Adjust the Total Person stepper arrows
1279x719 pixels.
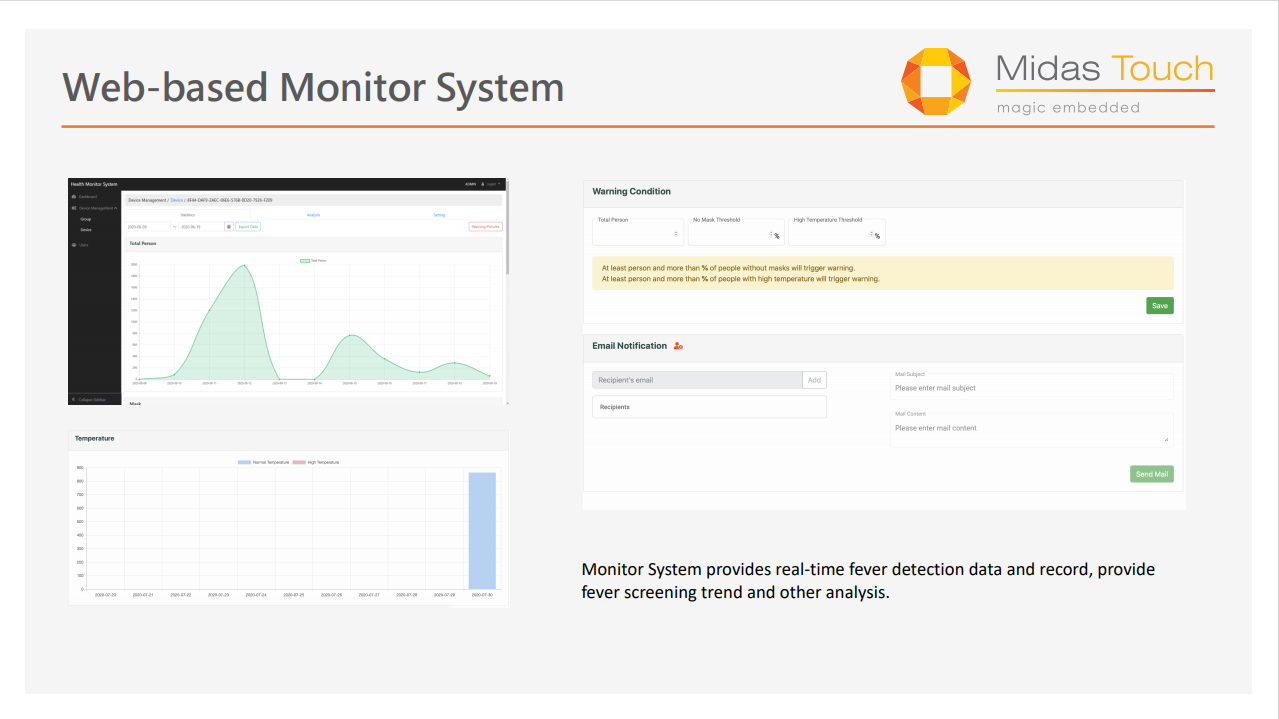pyautogui.click(x=676, y=234)
